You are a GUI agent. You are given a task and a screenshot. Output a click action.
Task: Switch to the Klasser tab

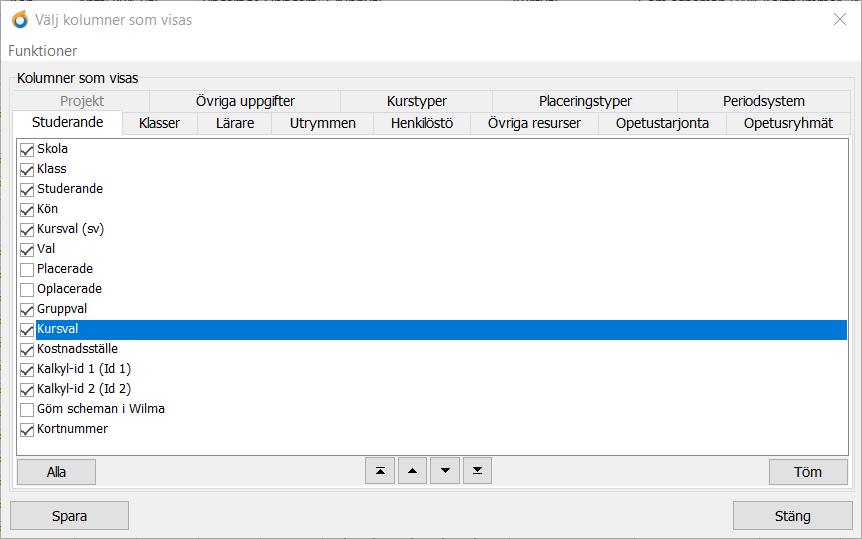click(x=160, y=123)
